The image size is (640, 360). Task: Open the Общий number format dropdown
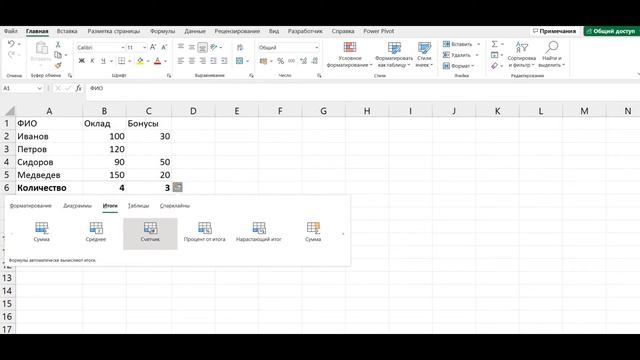[x=316, y=48]
